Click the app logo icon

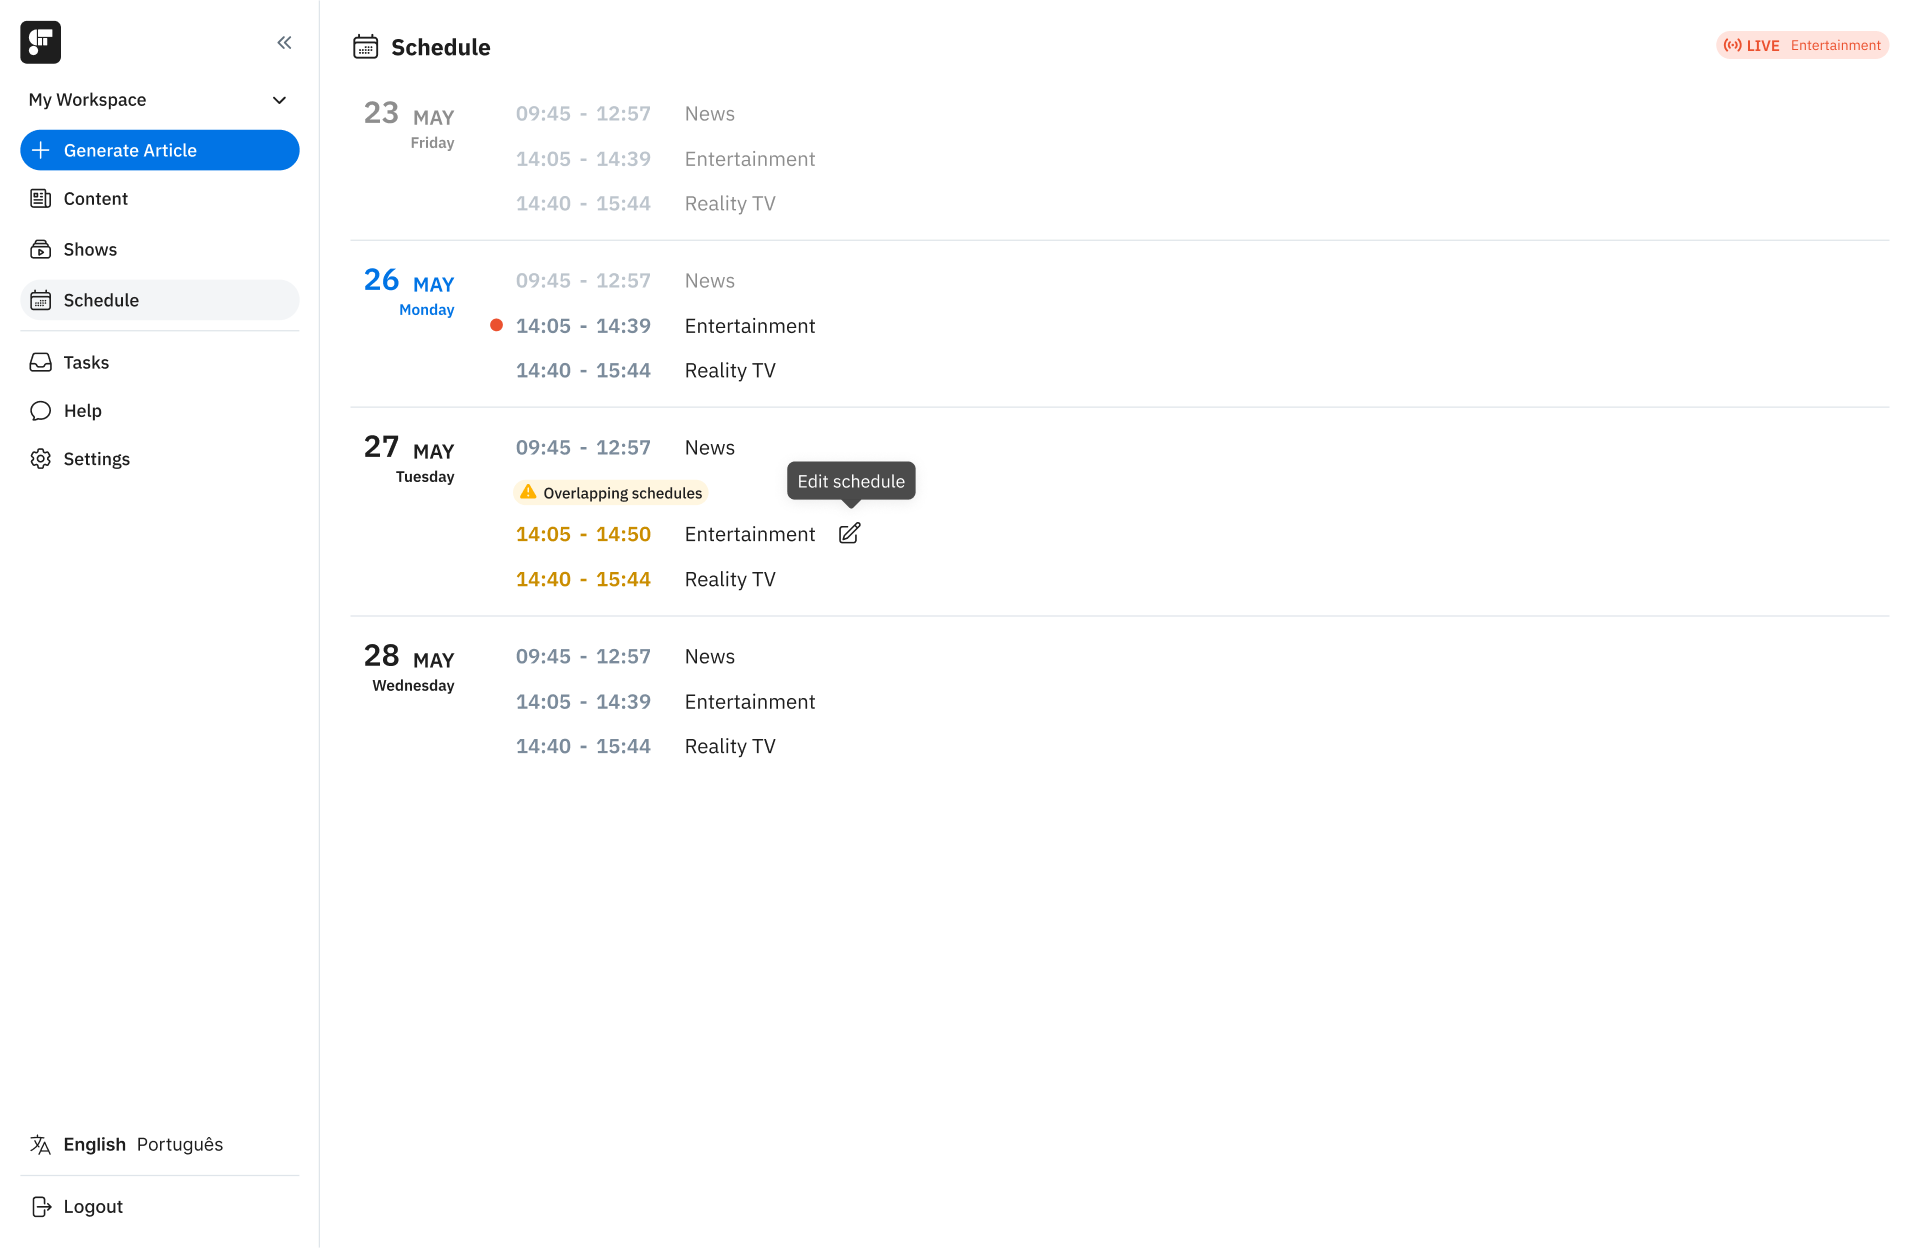[41, 42]
